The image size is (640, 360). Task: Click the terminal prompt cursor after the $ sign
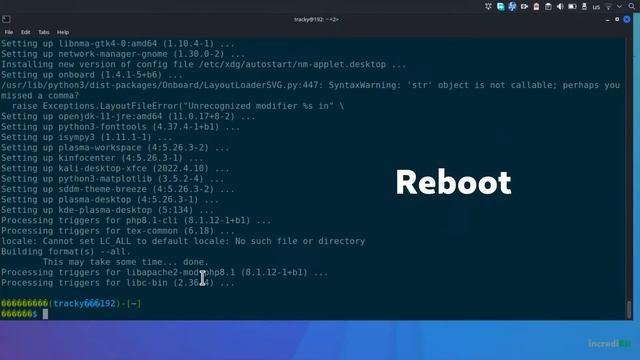pyautogui.click(x=45, y=314)
